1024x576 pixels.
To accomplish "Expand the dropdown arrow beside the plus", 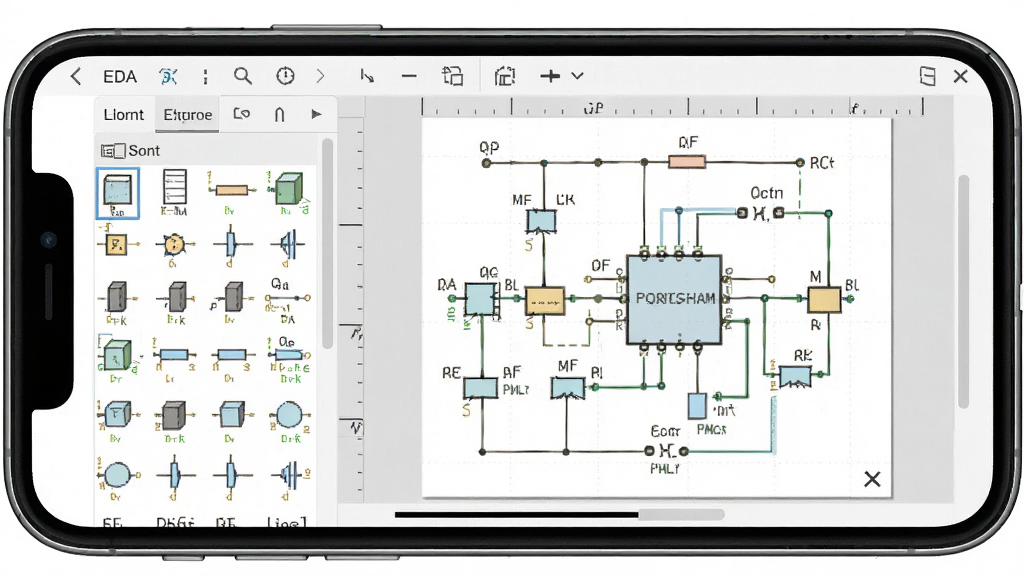I will click(577, 76).
